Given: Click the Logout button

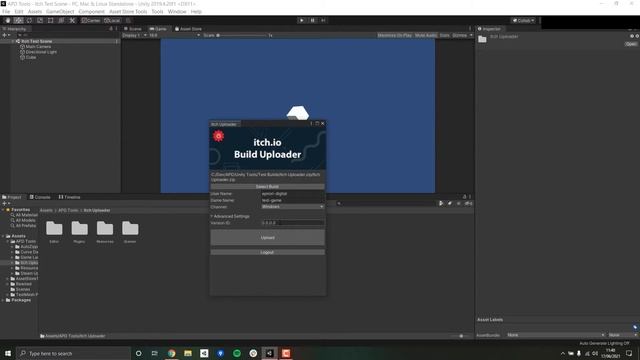Looking at the screenshot, I should pyautogui.click(x=267, y=252).
